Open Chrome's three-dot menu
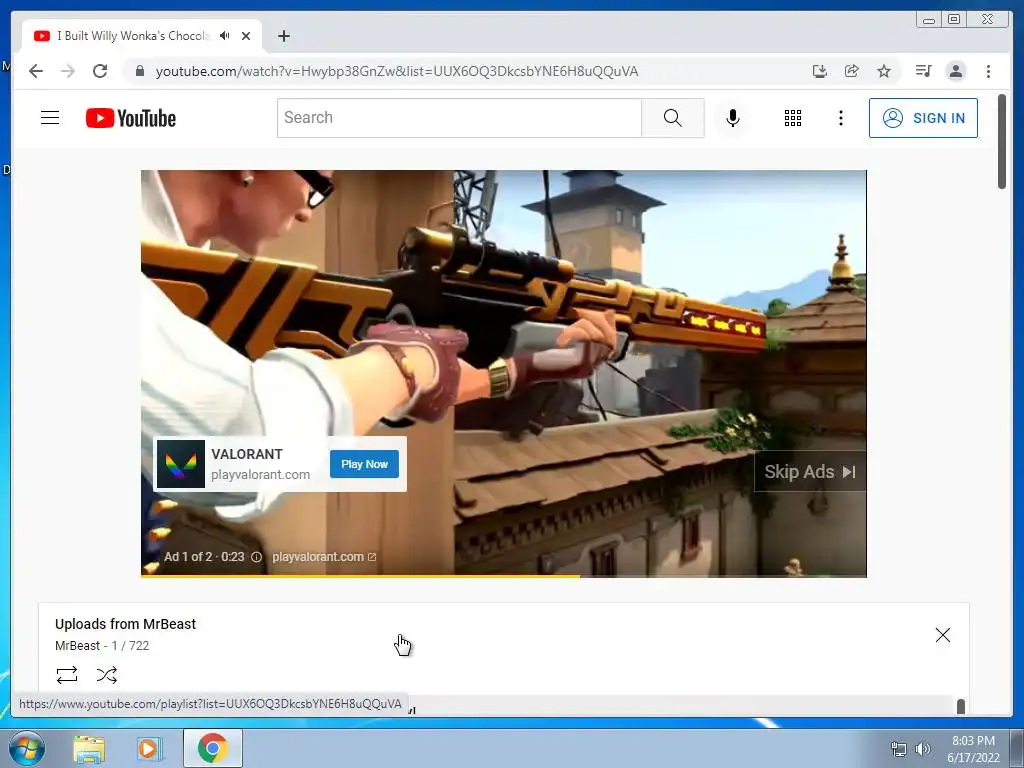This screenshot has height=768, width=1024. point(988,71)
